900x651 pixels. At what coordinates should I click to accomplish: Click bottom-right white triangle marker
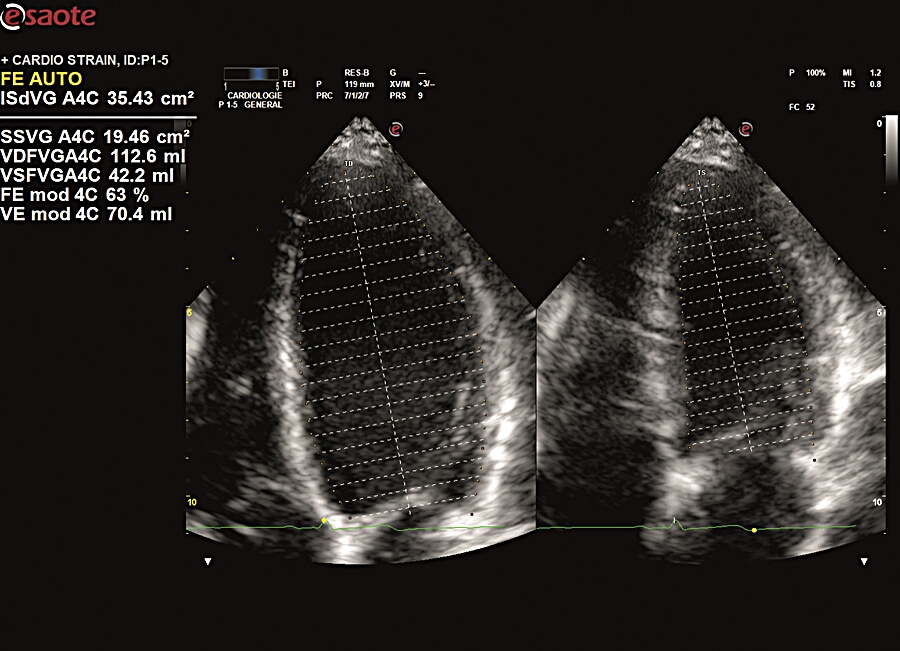[x=864, y=562]
